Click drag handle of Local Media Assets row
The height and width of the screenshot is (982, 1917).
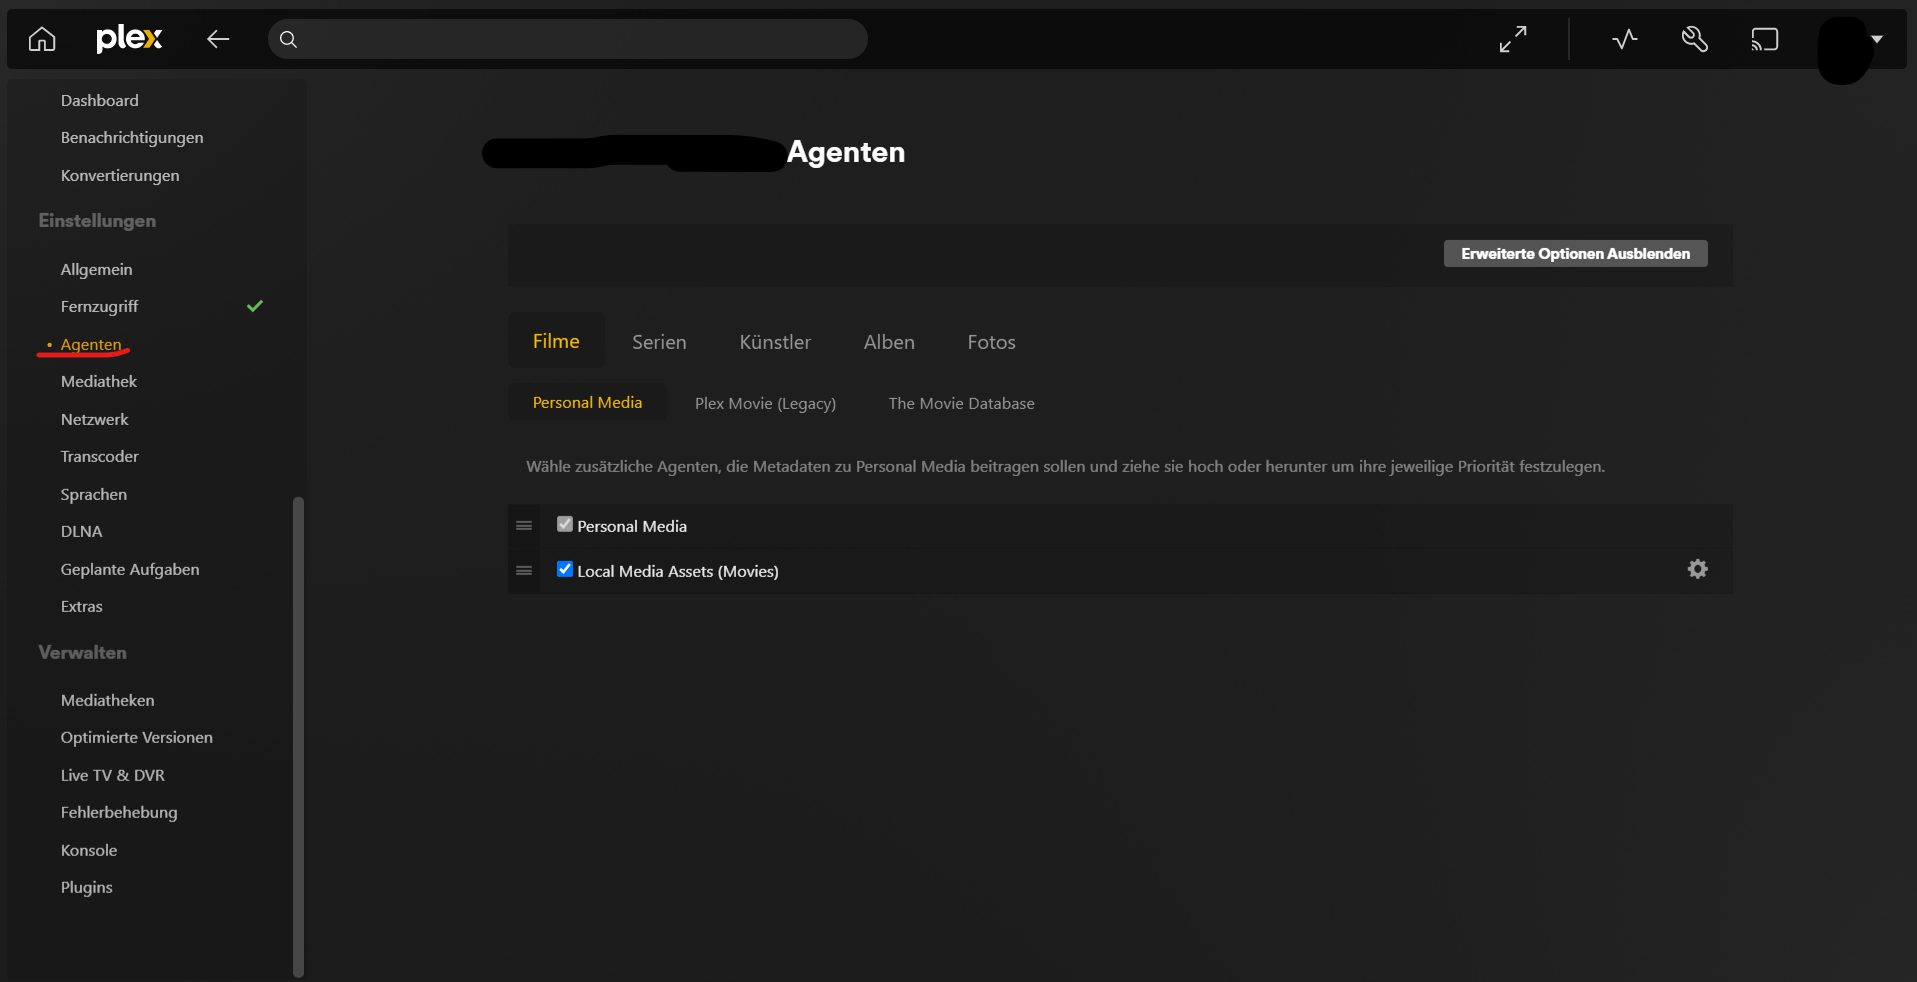pos(524,571)
